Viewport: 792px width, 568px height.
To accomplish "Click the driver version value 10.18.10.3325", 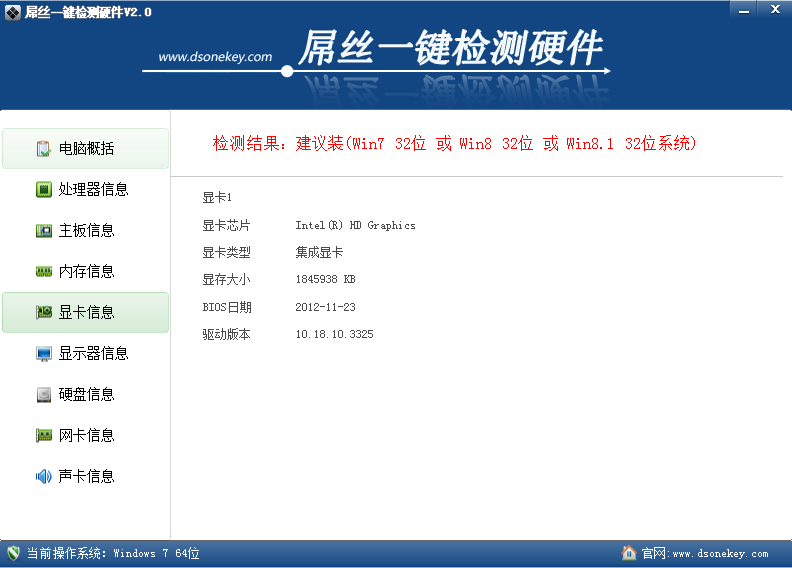I will (334, 335).
